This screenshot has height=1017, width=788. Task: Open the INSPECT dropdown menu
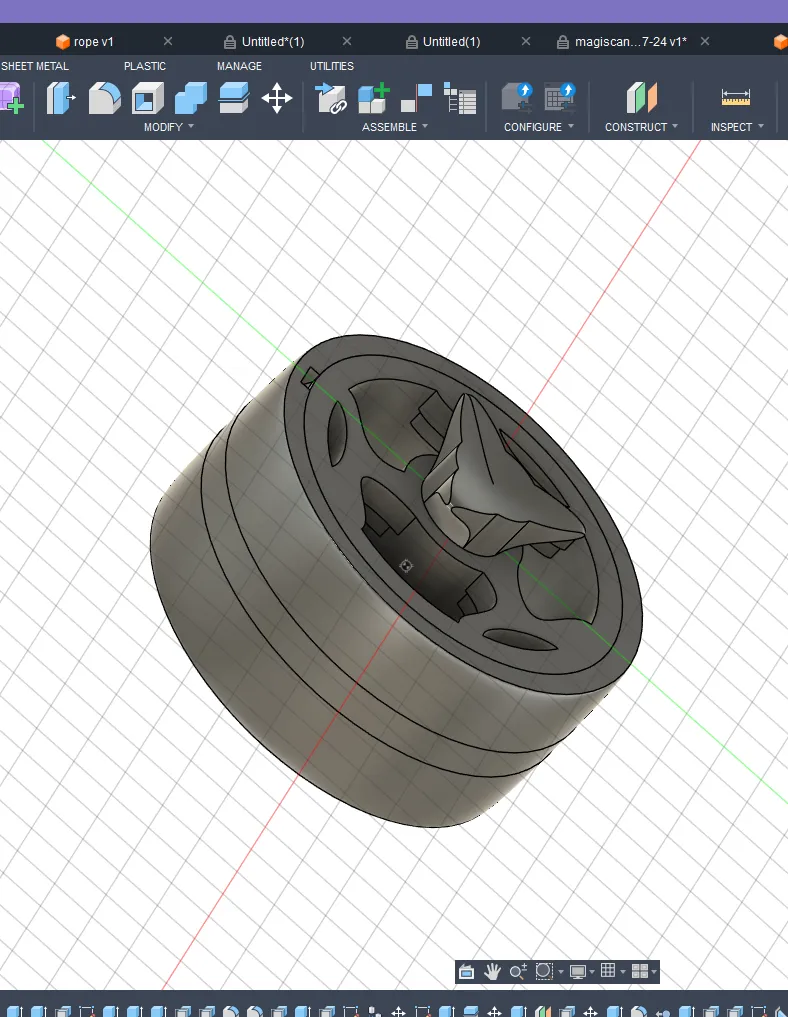point(737,127)
